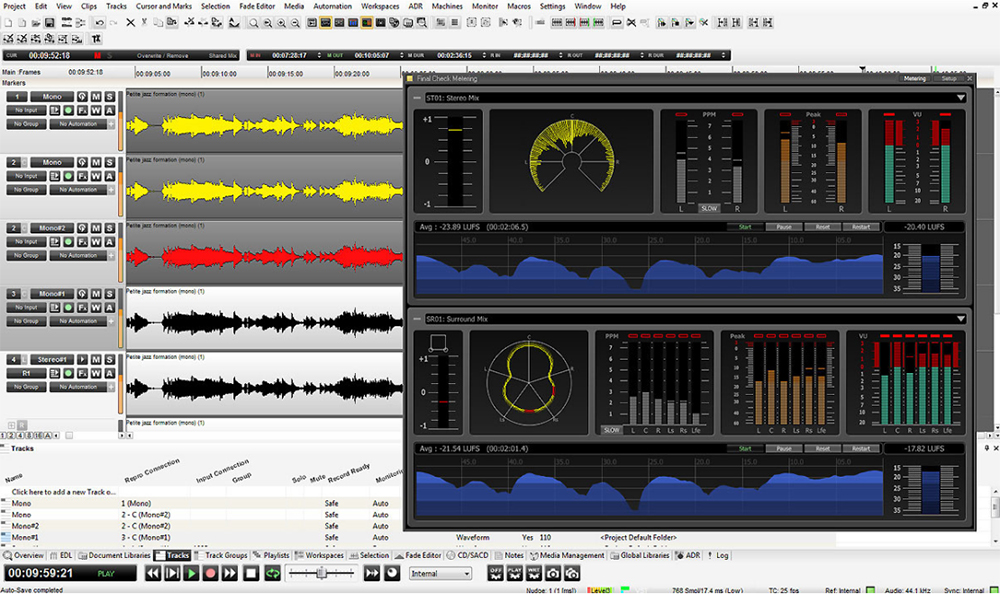Click the red Record transport button
Screen dimensions: 1000x594
click(x=210, y=573)
